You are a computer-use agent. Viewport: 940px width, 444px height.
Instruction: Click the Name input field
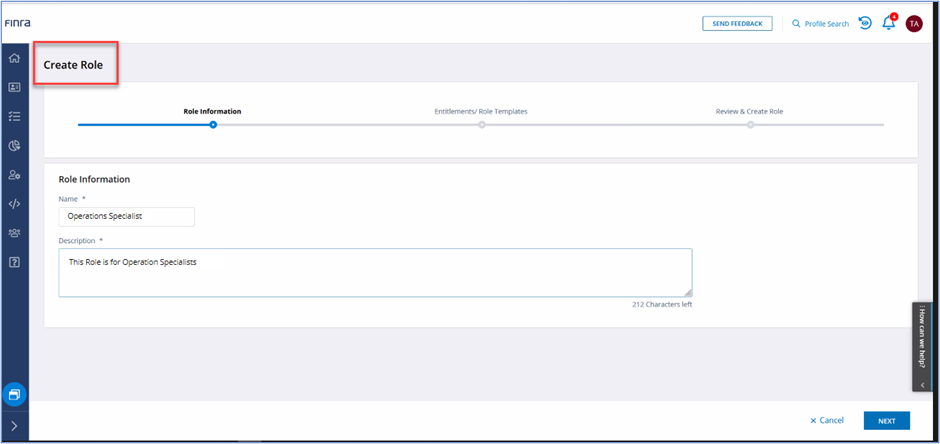(126, 216)
